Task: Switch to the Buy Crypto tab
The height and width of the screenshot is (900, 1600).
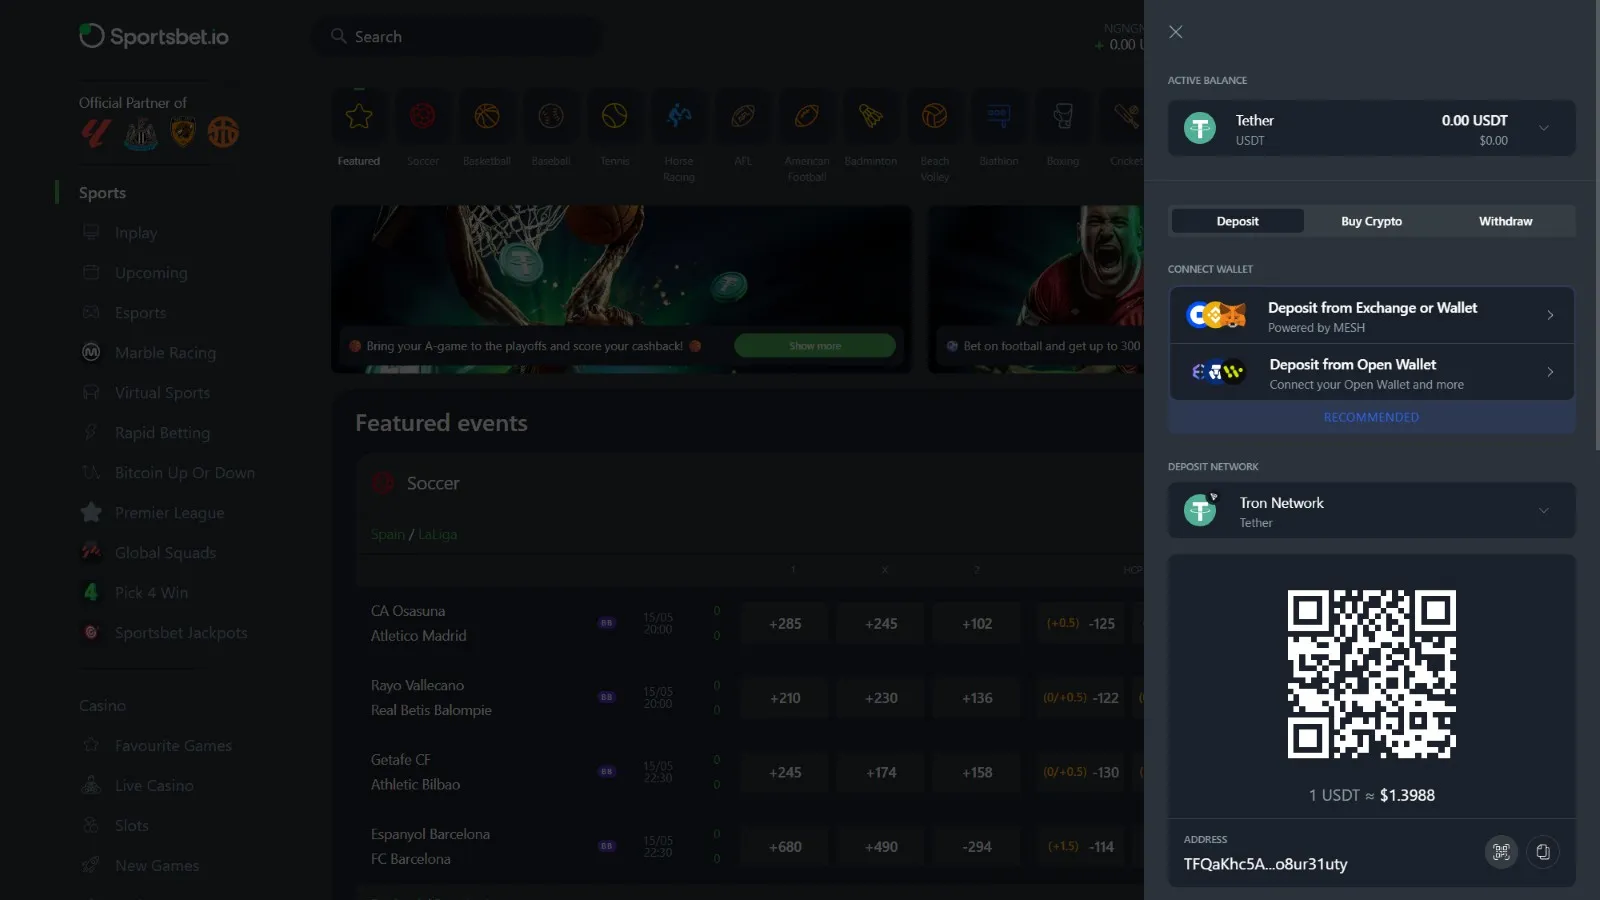Action: coord(1371,221)
